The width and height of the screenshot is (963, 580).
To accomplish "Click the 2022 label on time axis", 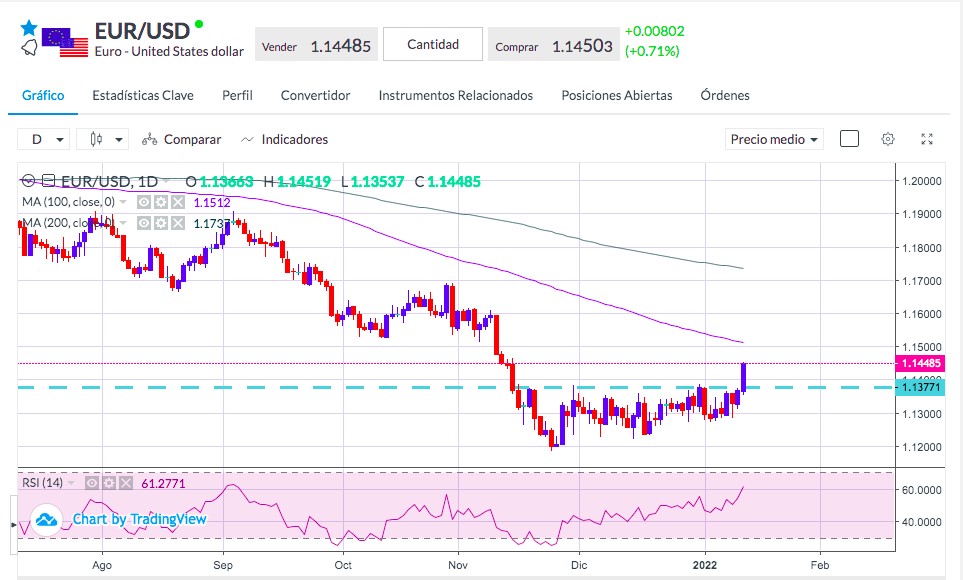I will coord(704,565).
